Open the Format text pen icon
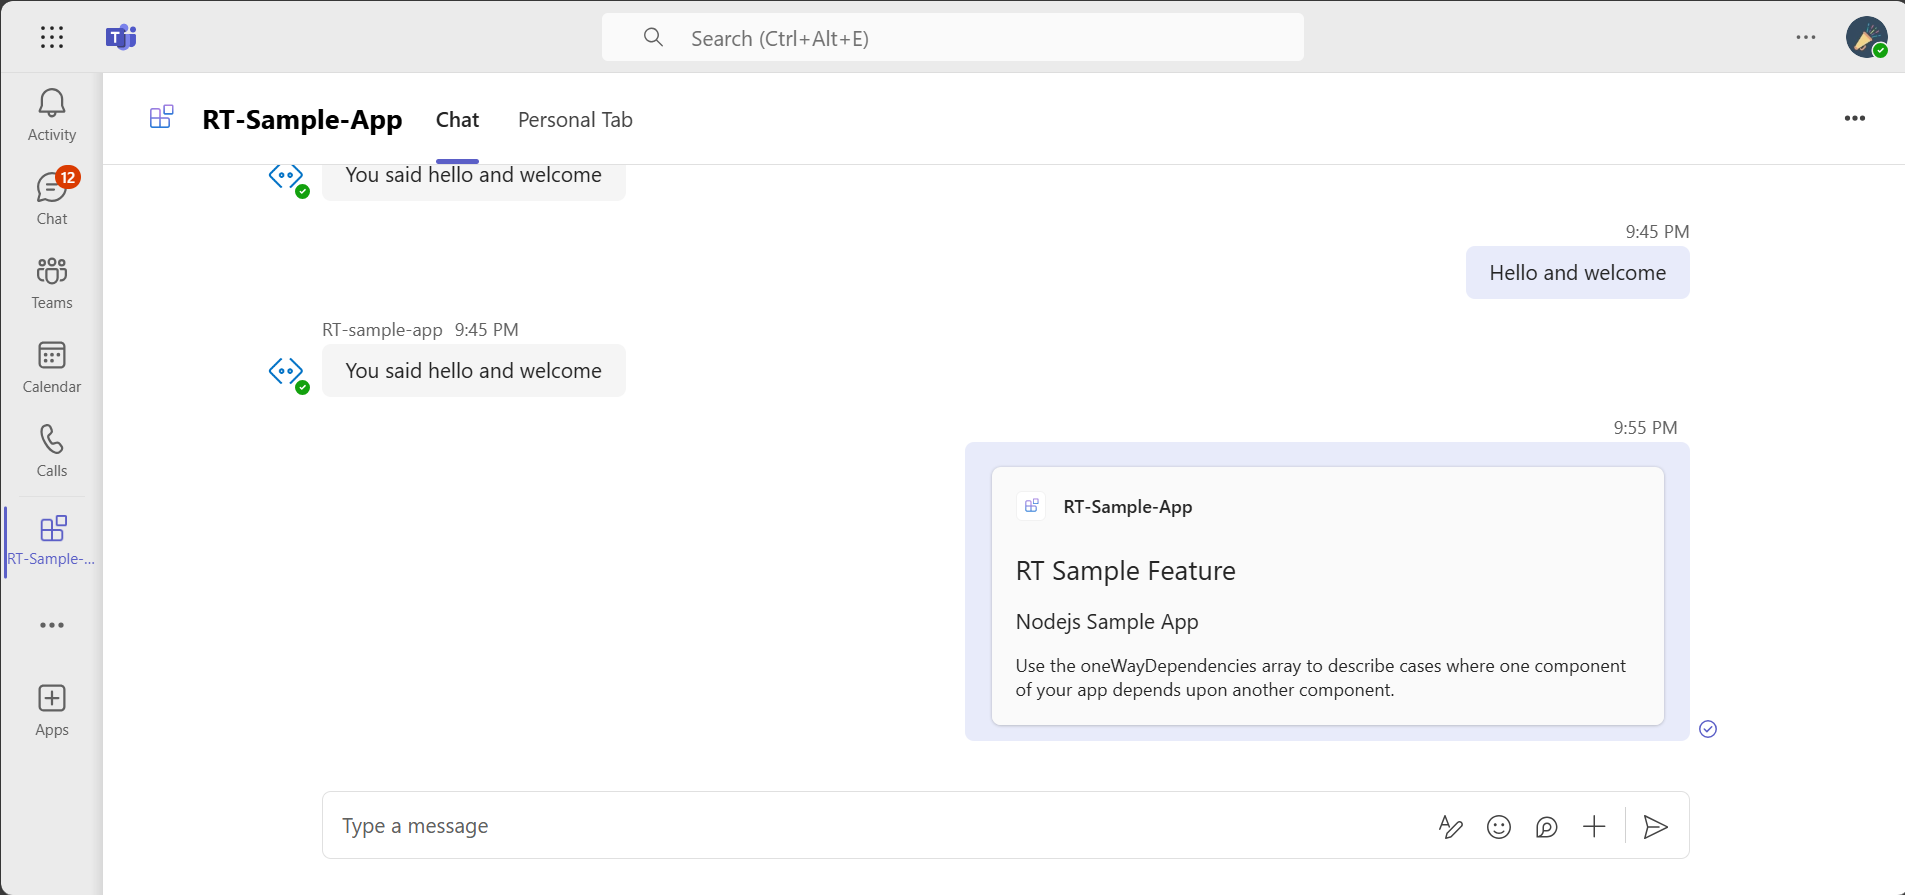 click(x=1450, y=827)
